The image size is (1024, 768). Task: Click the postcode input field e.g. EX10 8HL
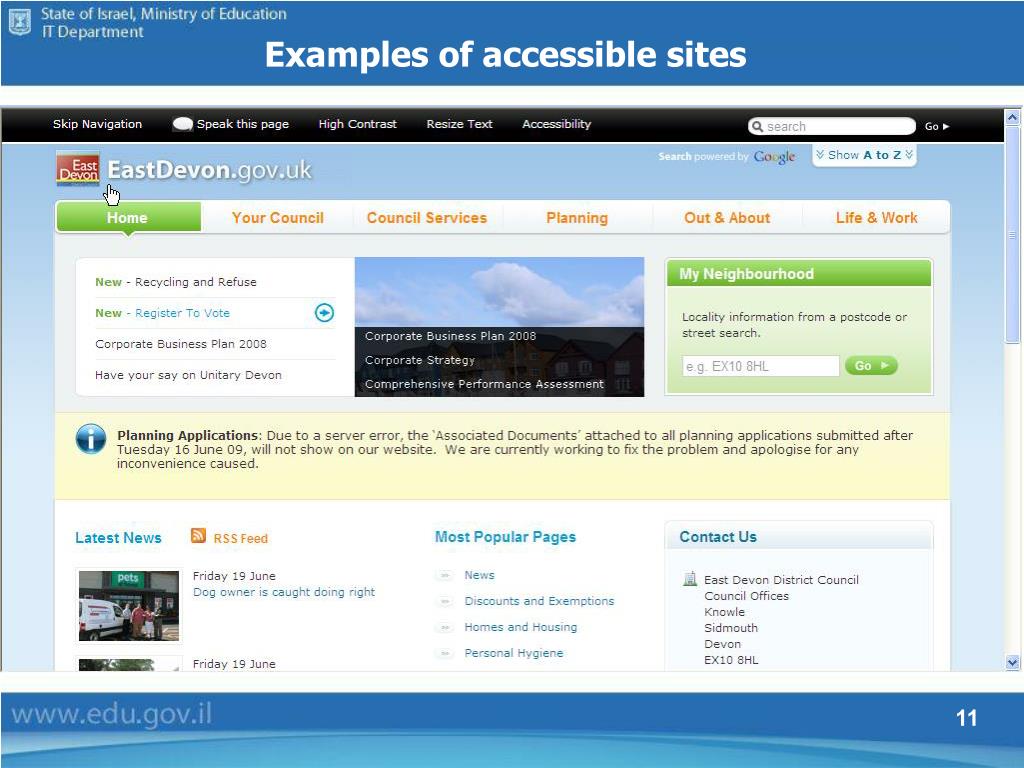[760, 366]
